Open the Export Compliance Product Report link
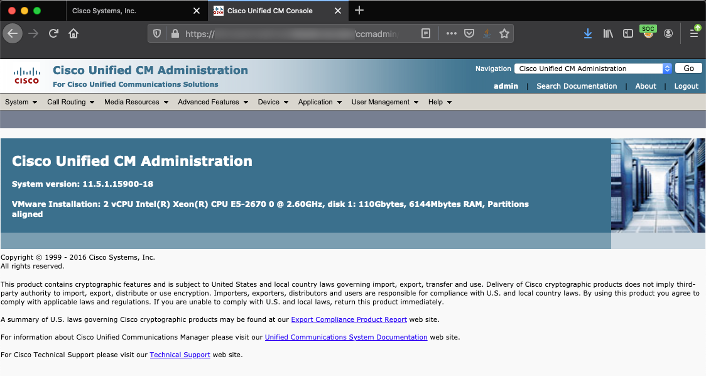This screenshot has height=376, width=706. tap(349, 320)
